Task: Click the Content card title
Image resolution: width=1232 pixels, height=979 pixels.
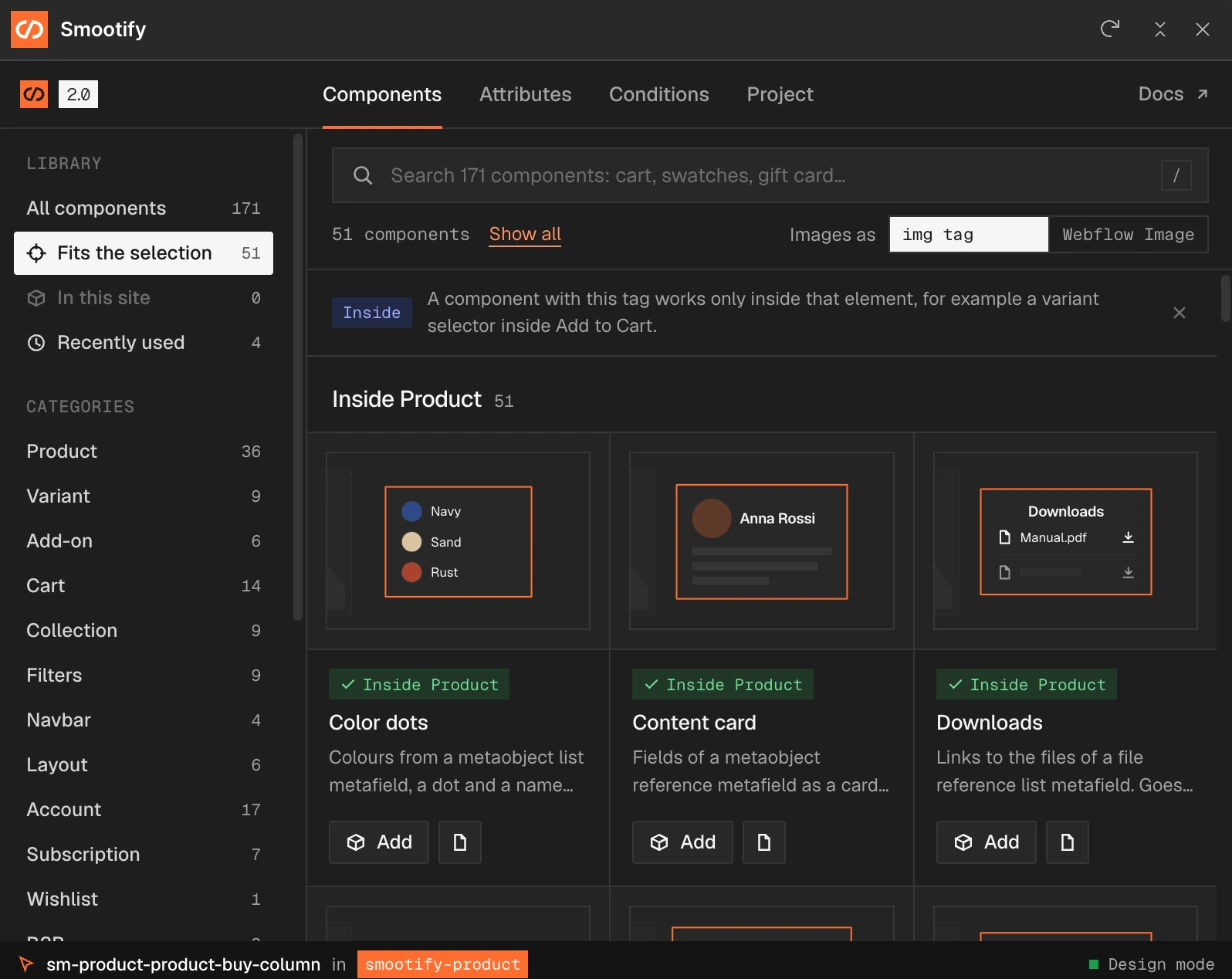Action: (694, 723)
